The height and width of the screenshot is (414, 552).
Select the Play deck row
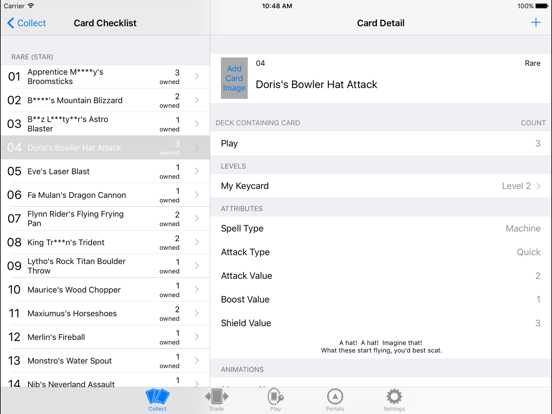point(381,143)
